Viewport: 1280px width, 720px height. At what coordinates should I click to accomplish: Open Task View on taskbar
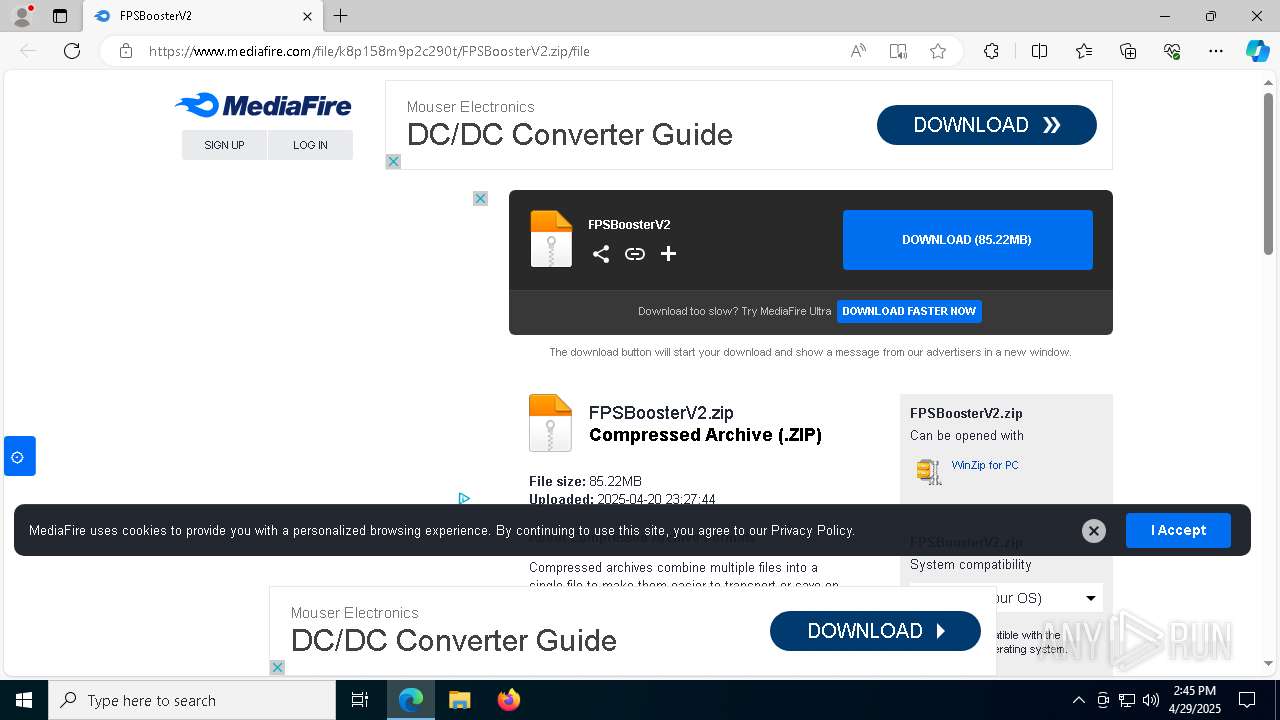[360, 700]
